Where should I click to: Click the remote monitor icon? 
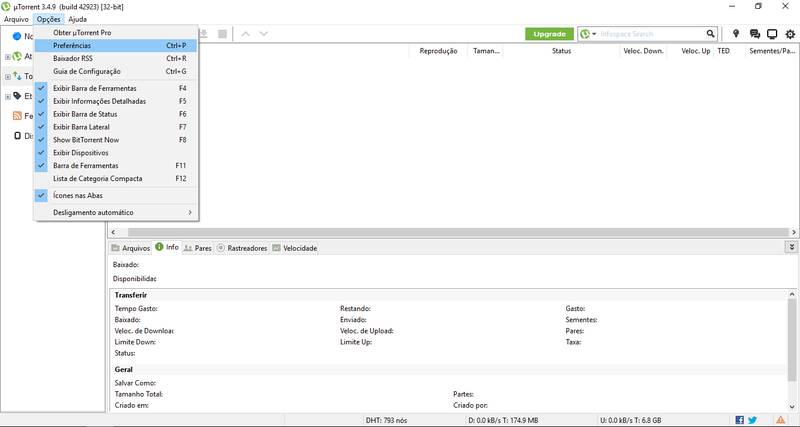click(x=772, y=34)
